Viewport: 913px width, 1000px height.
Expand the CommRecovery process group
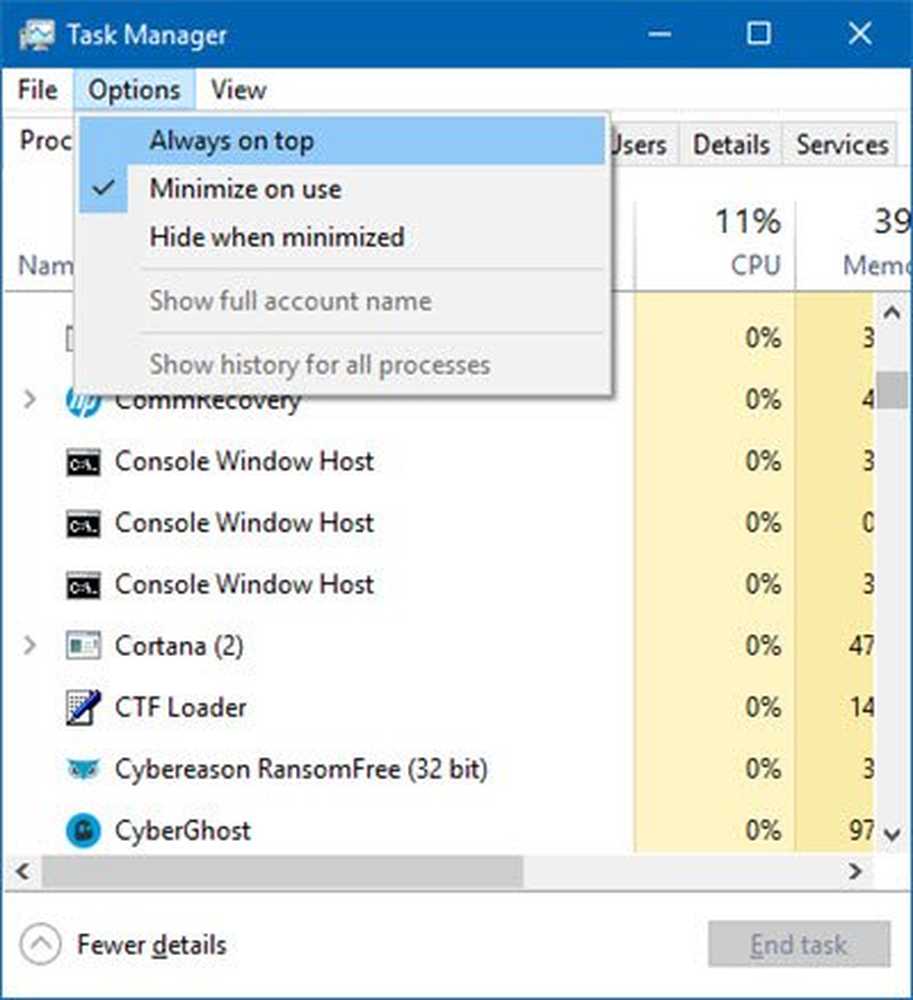[30, 401]
